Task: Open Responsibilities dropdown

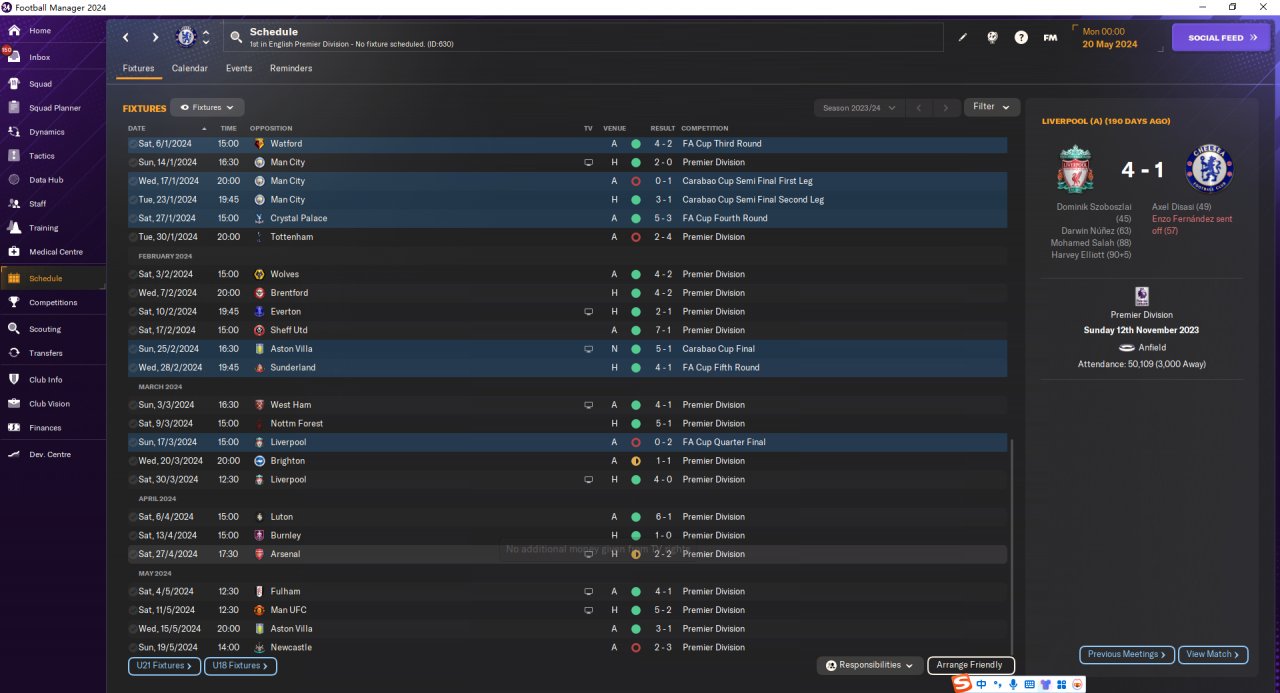Action: pos(869,665)
